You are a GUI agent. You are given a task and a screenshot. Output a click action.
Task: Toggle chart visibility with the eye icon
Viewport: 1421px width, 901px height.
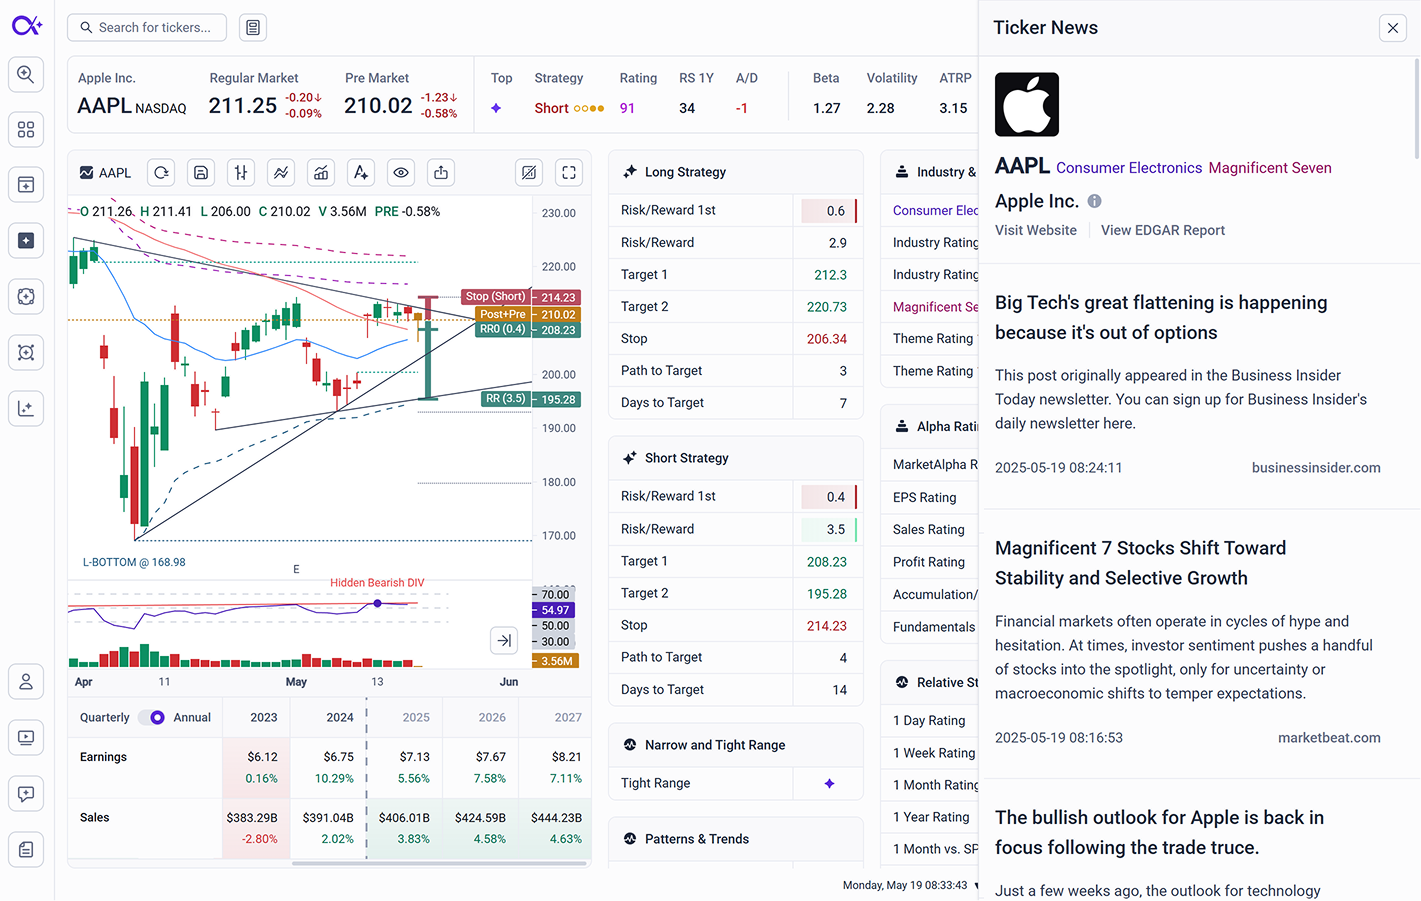pos(401,173)
